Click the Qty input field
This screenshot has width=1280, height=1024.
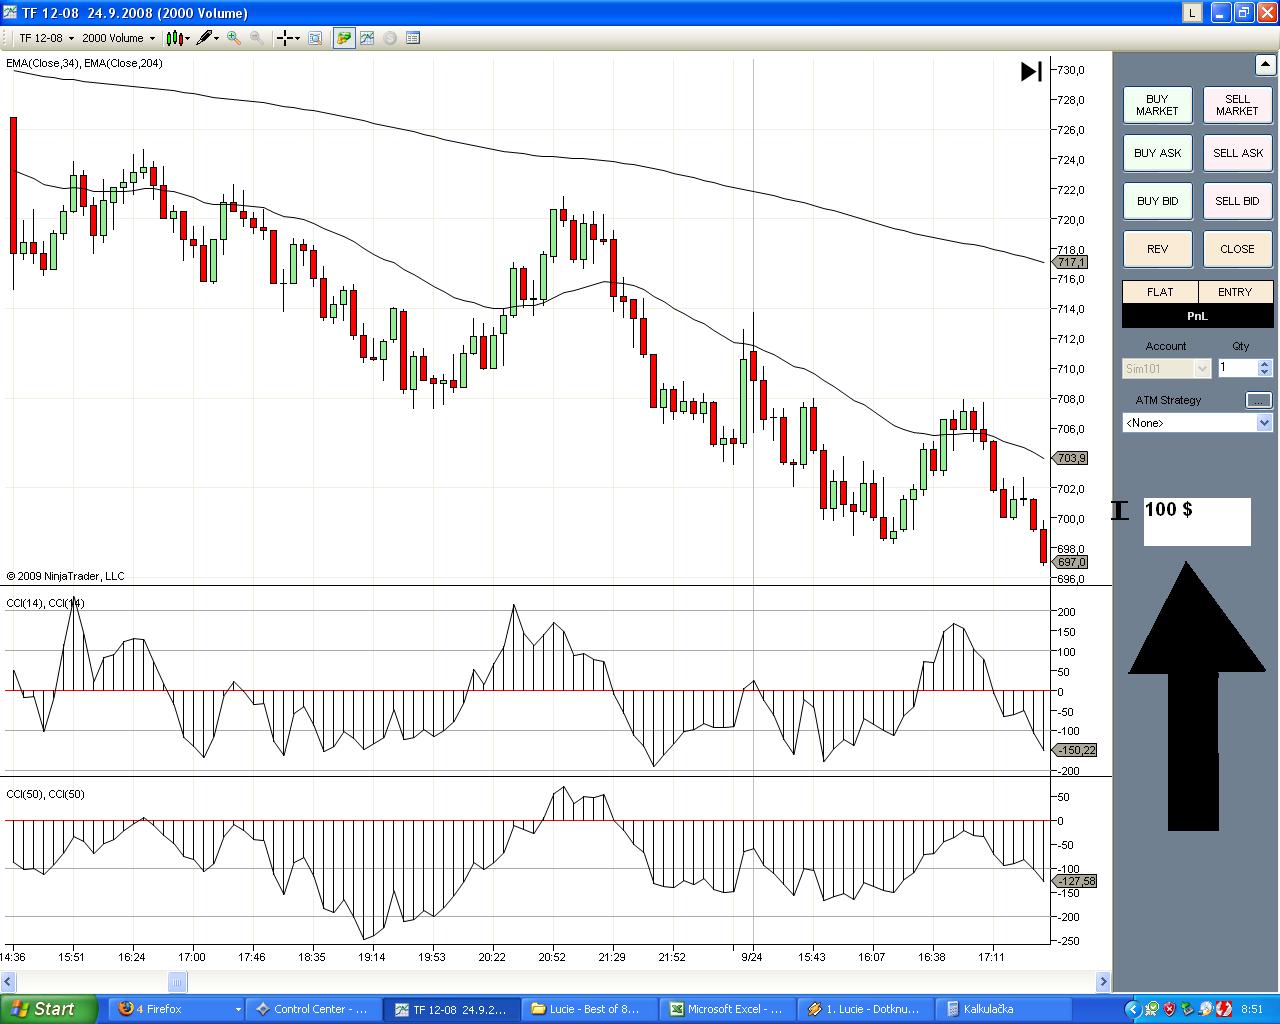1237,368
